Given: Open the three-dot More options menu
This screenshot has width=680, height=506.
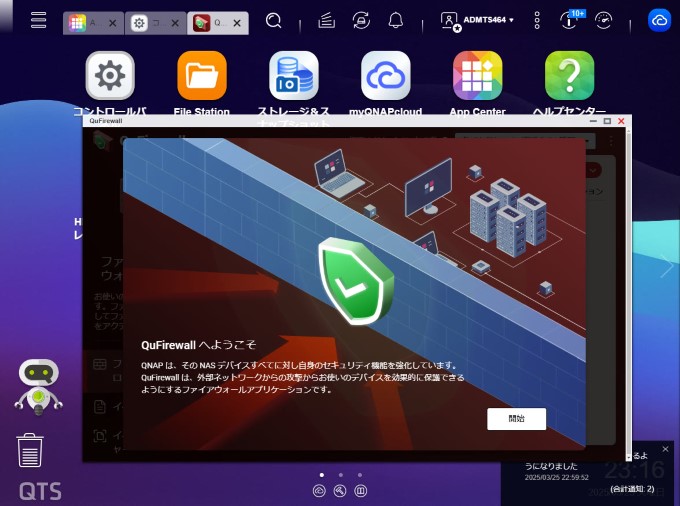Looking at the screenshot, I should (537, 20).
